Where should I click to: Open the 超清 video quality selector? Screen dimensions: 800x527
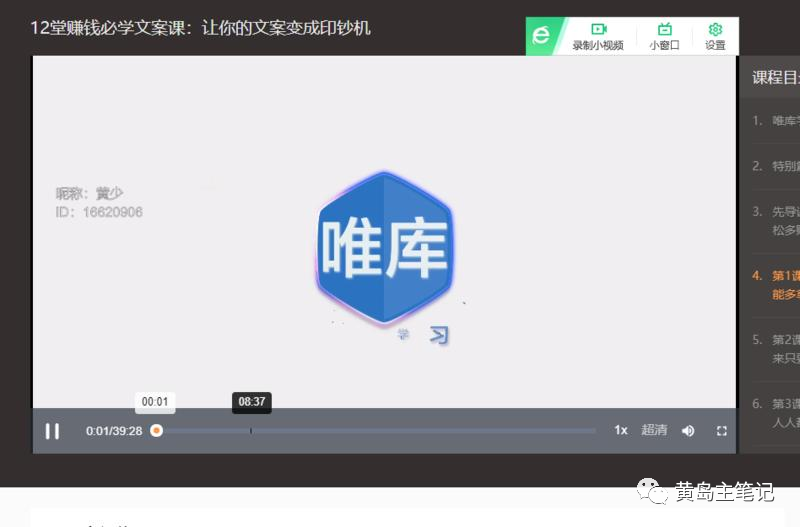pyautogui.click(x=654, y=430)
